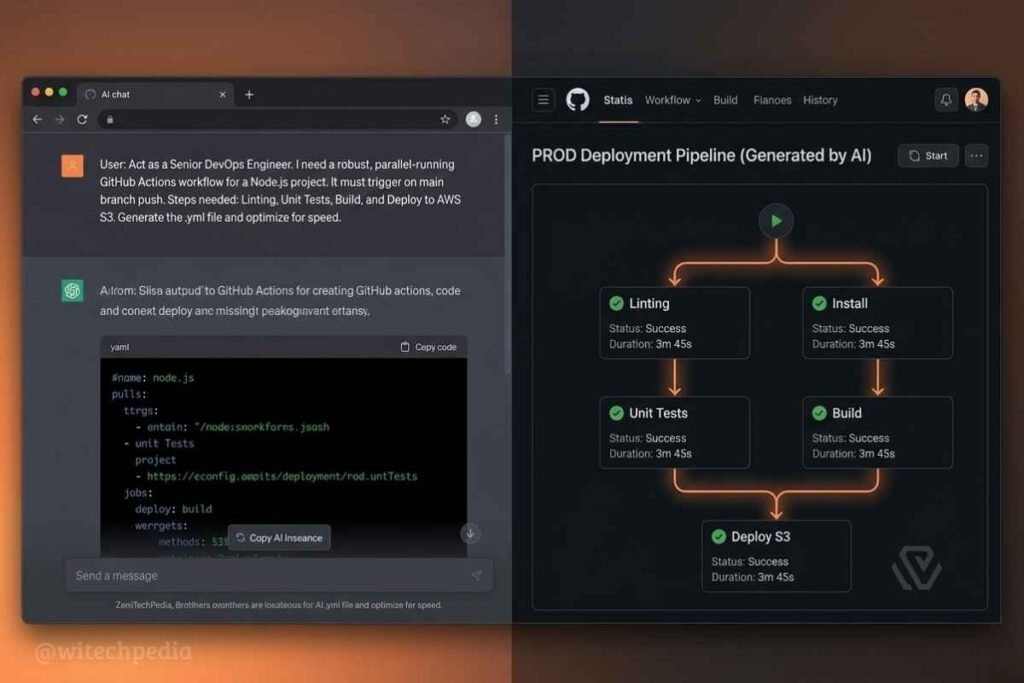
Task: Click your profile avatar in the GitHub header
Action: (x=977, y=99)
